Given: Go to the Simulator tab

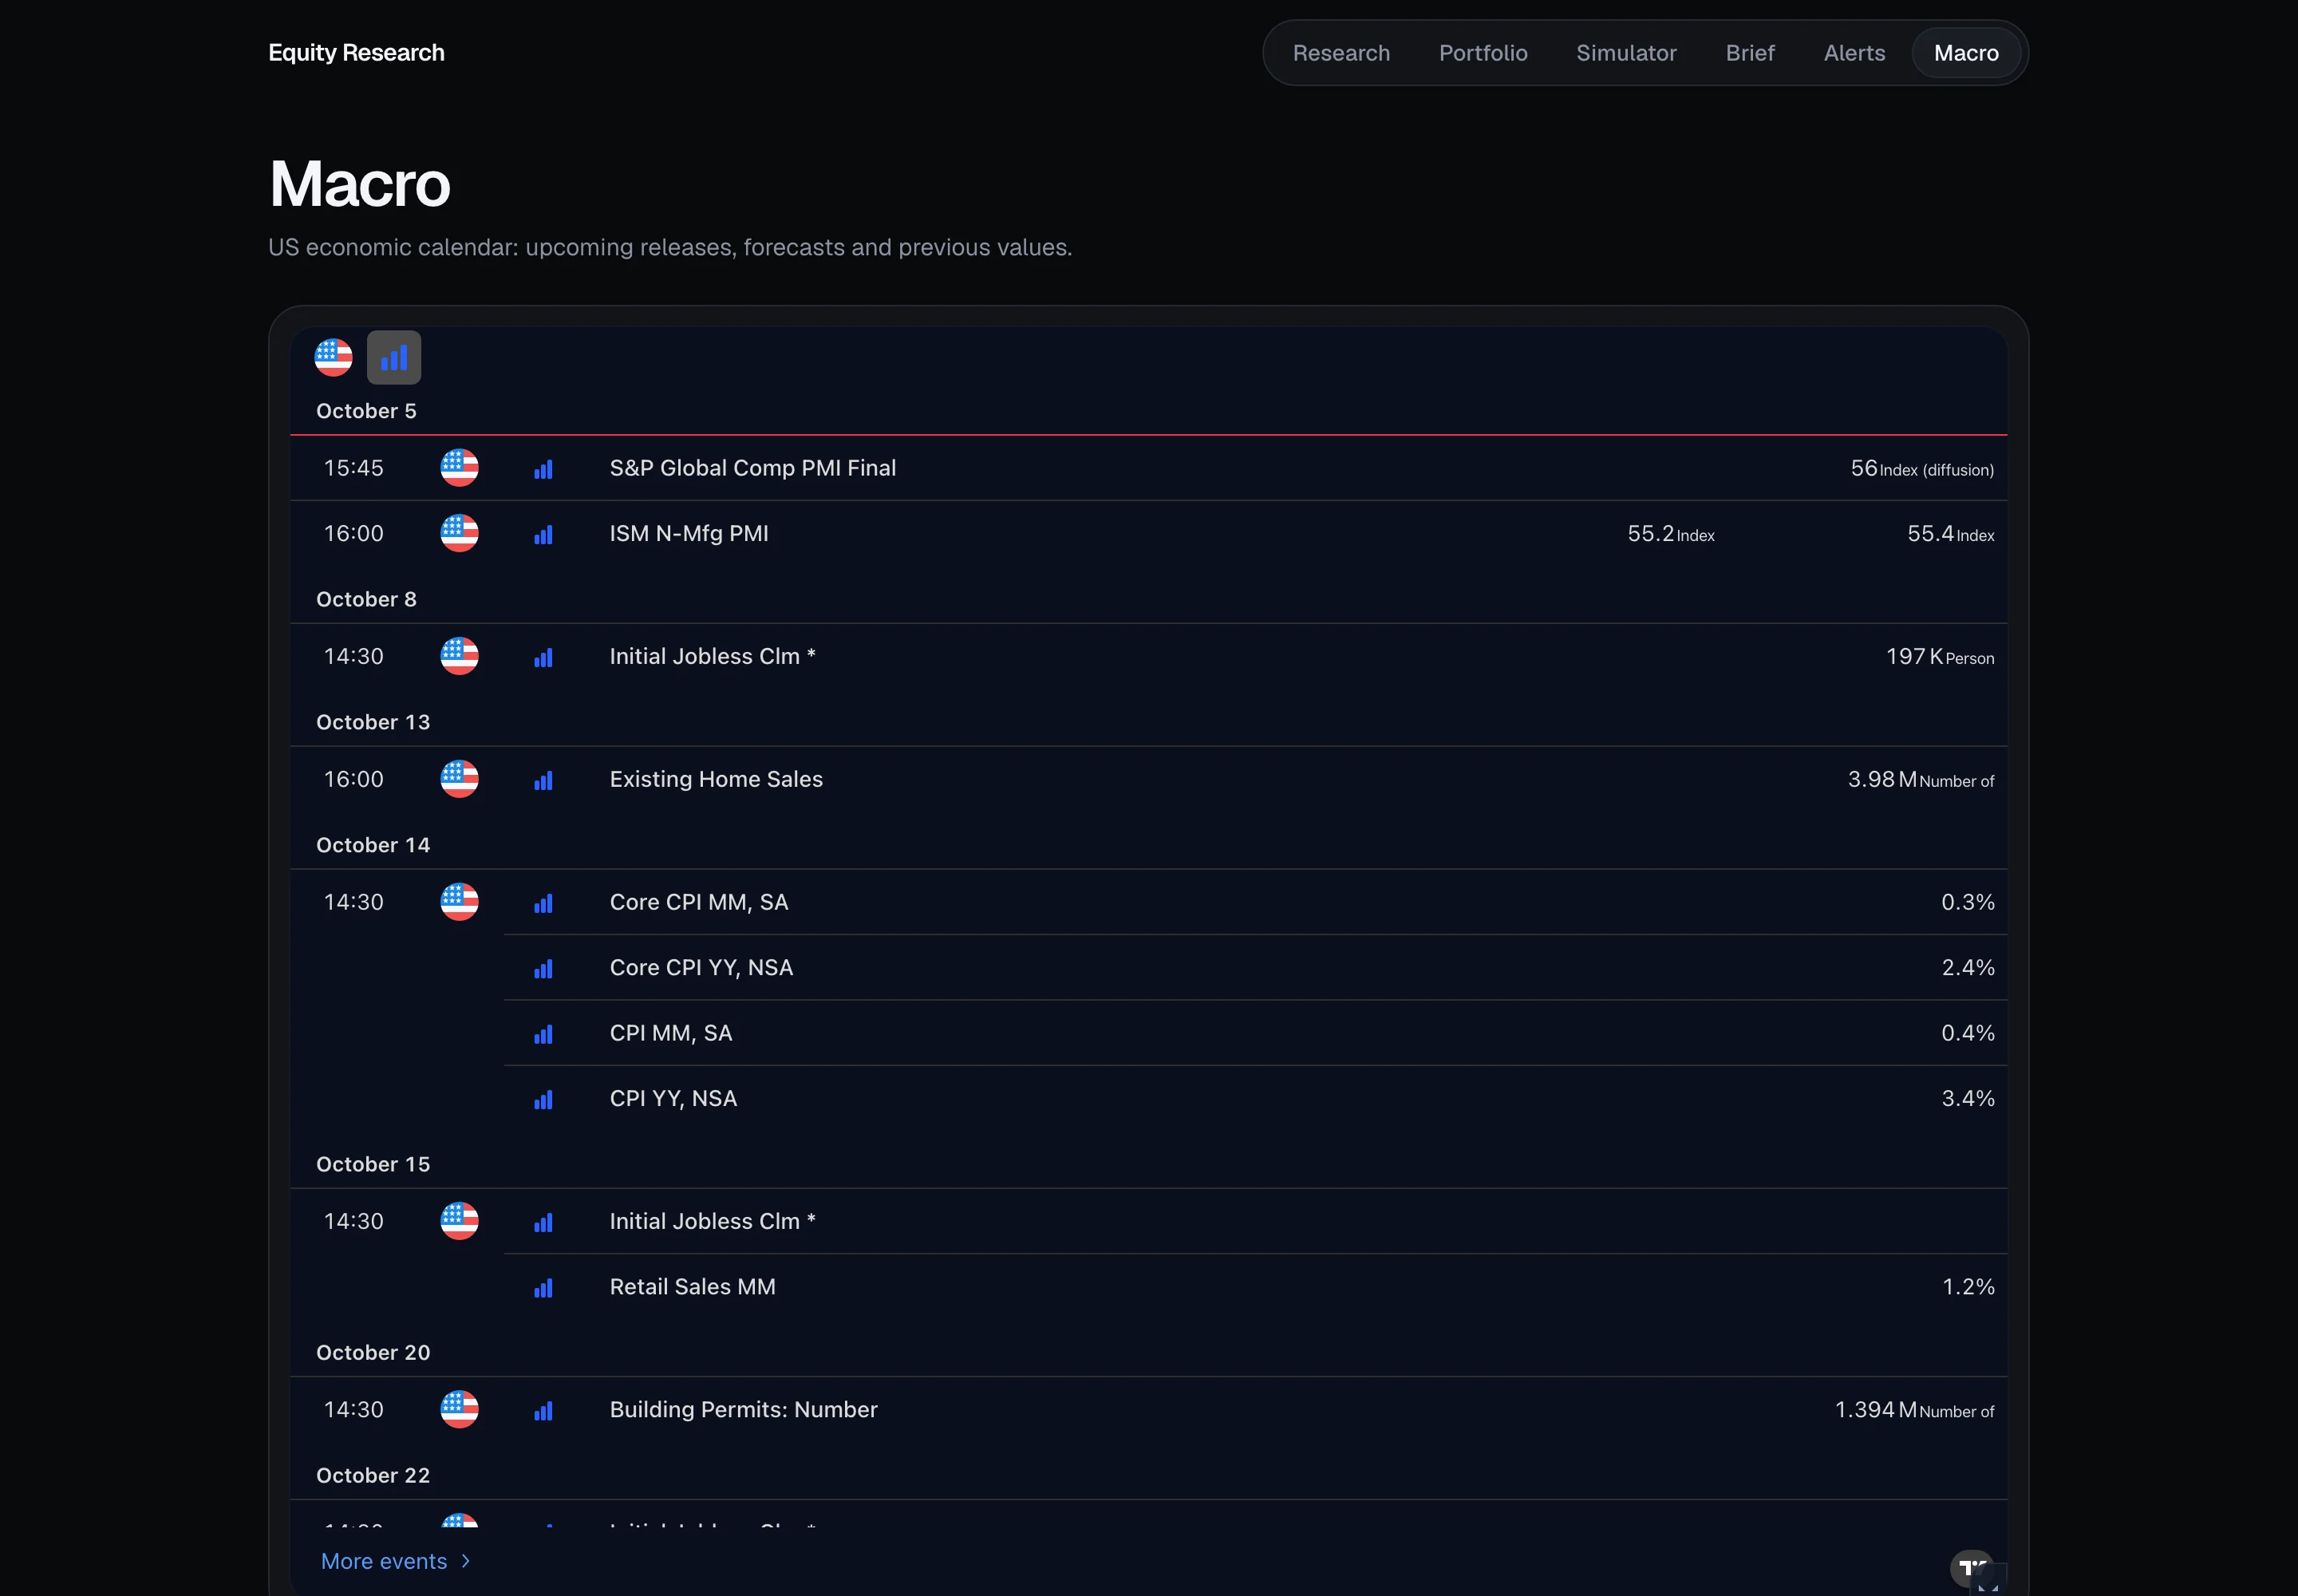Looking at the screenshot, I should (x=1626, y=53).
